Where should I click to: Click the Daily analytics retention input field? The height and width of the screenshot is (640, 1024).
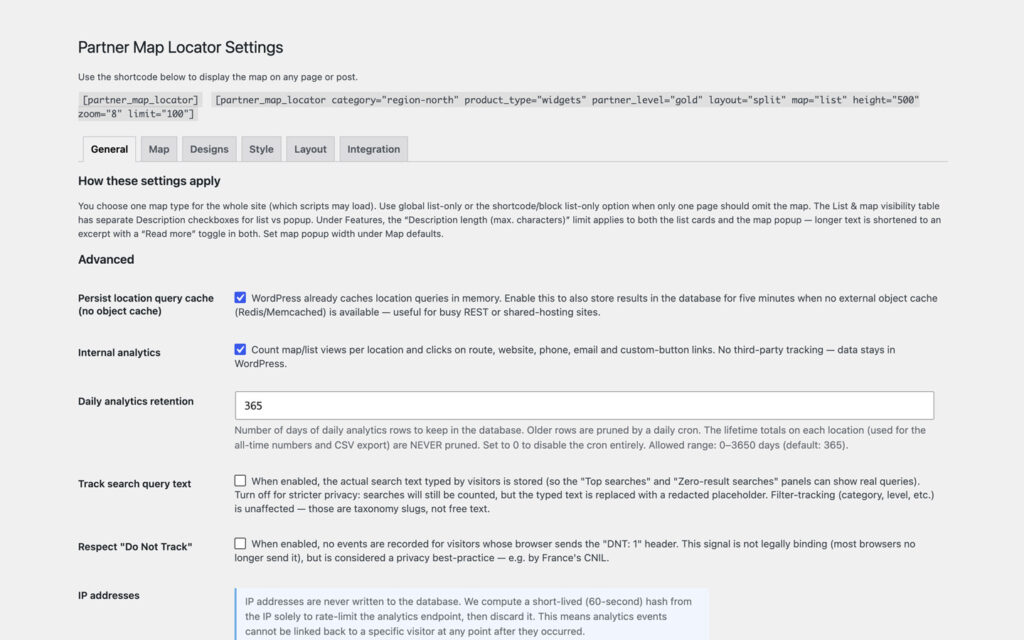tap(584, 406)
